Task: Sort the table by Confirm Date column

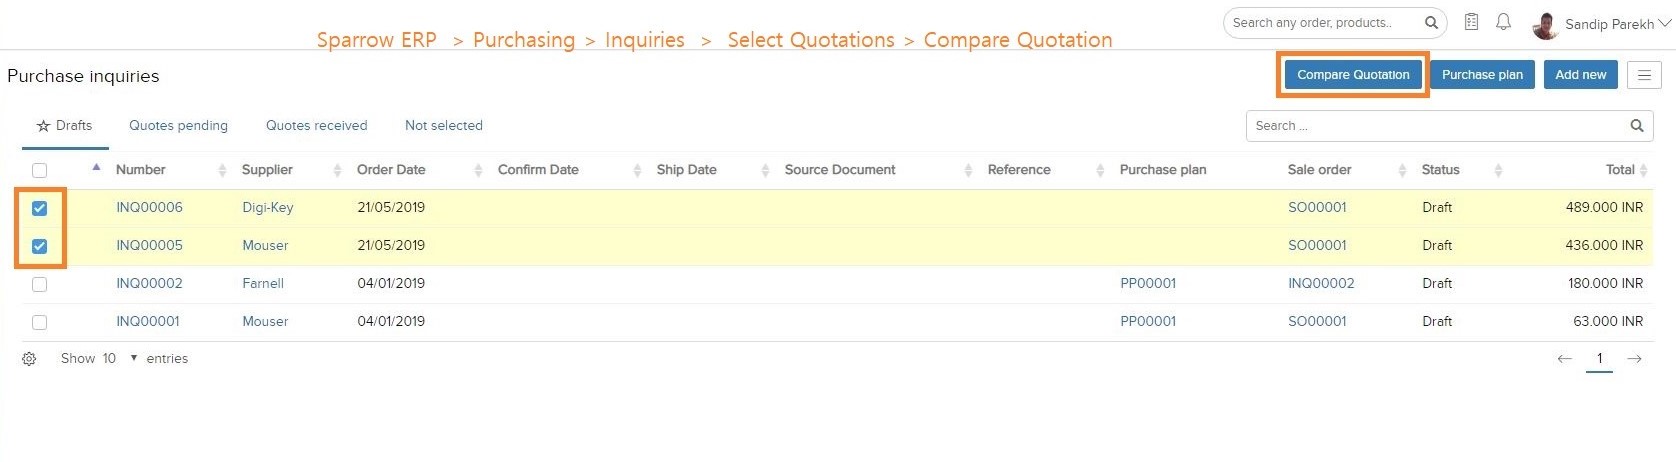Action: [538, 170]
